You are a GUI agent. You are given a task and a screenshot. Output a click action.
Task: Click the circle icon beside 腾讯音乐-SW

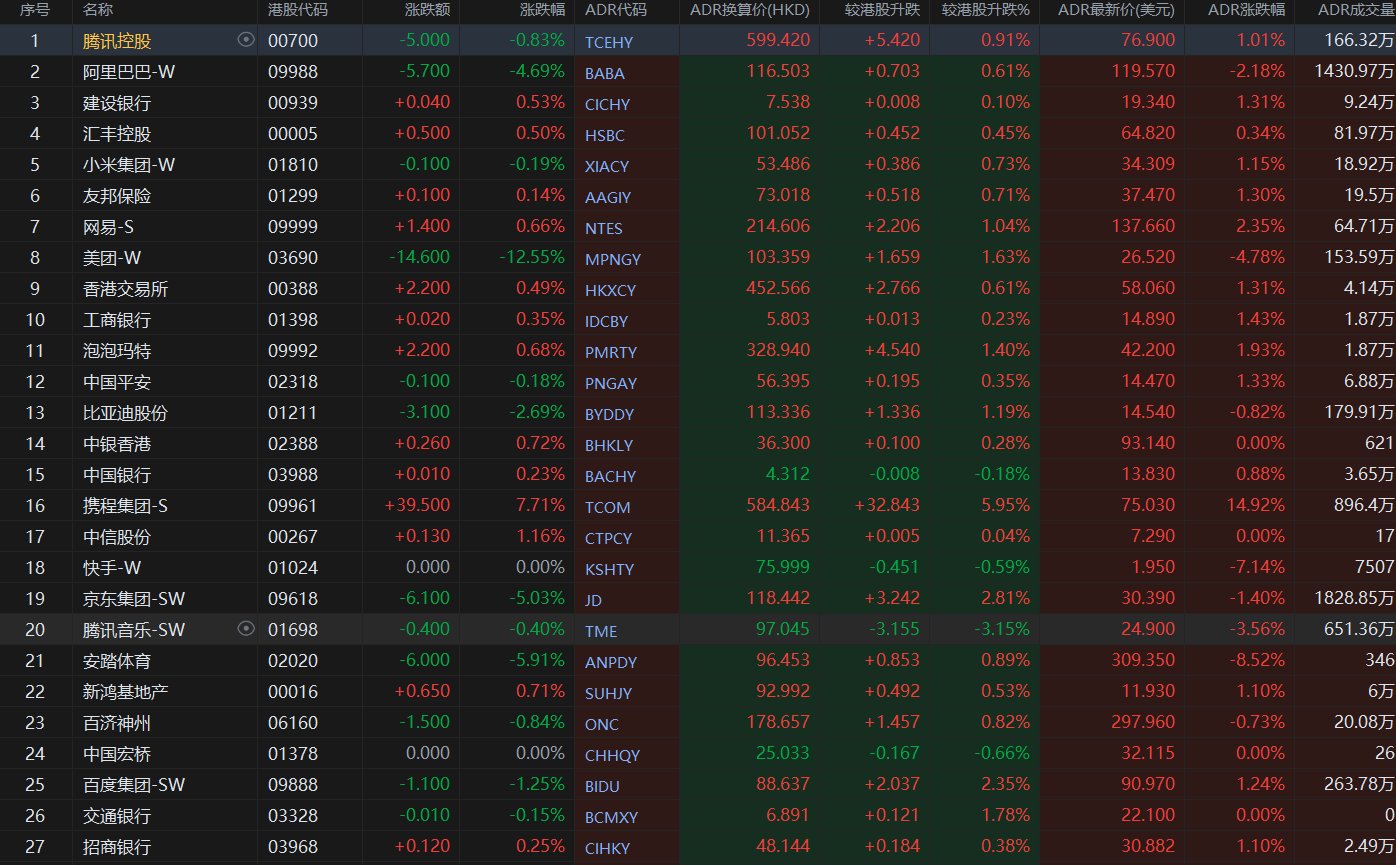(x=245, y=629)
